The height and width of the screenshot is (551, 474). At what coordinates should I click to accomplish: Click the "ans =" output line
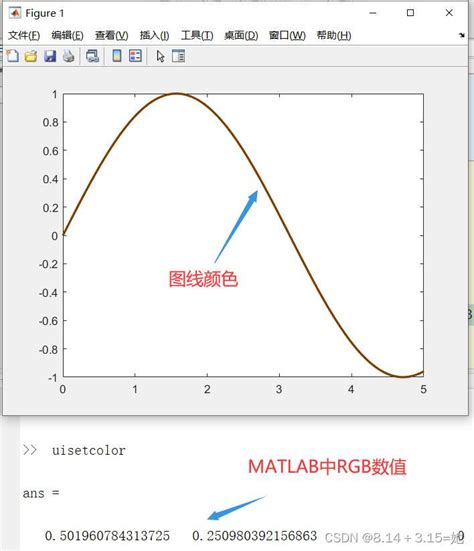click(x=41, y=493)
